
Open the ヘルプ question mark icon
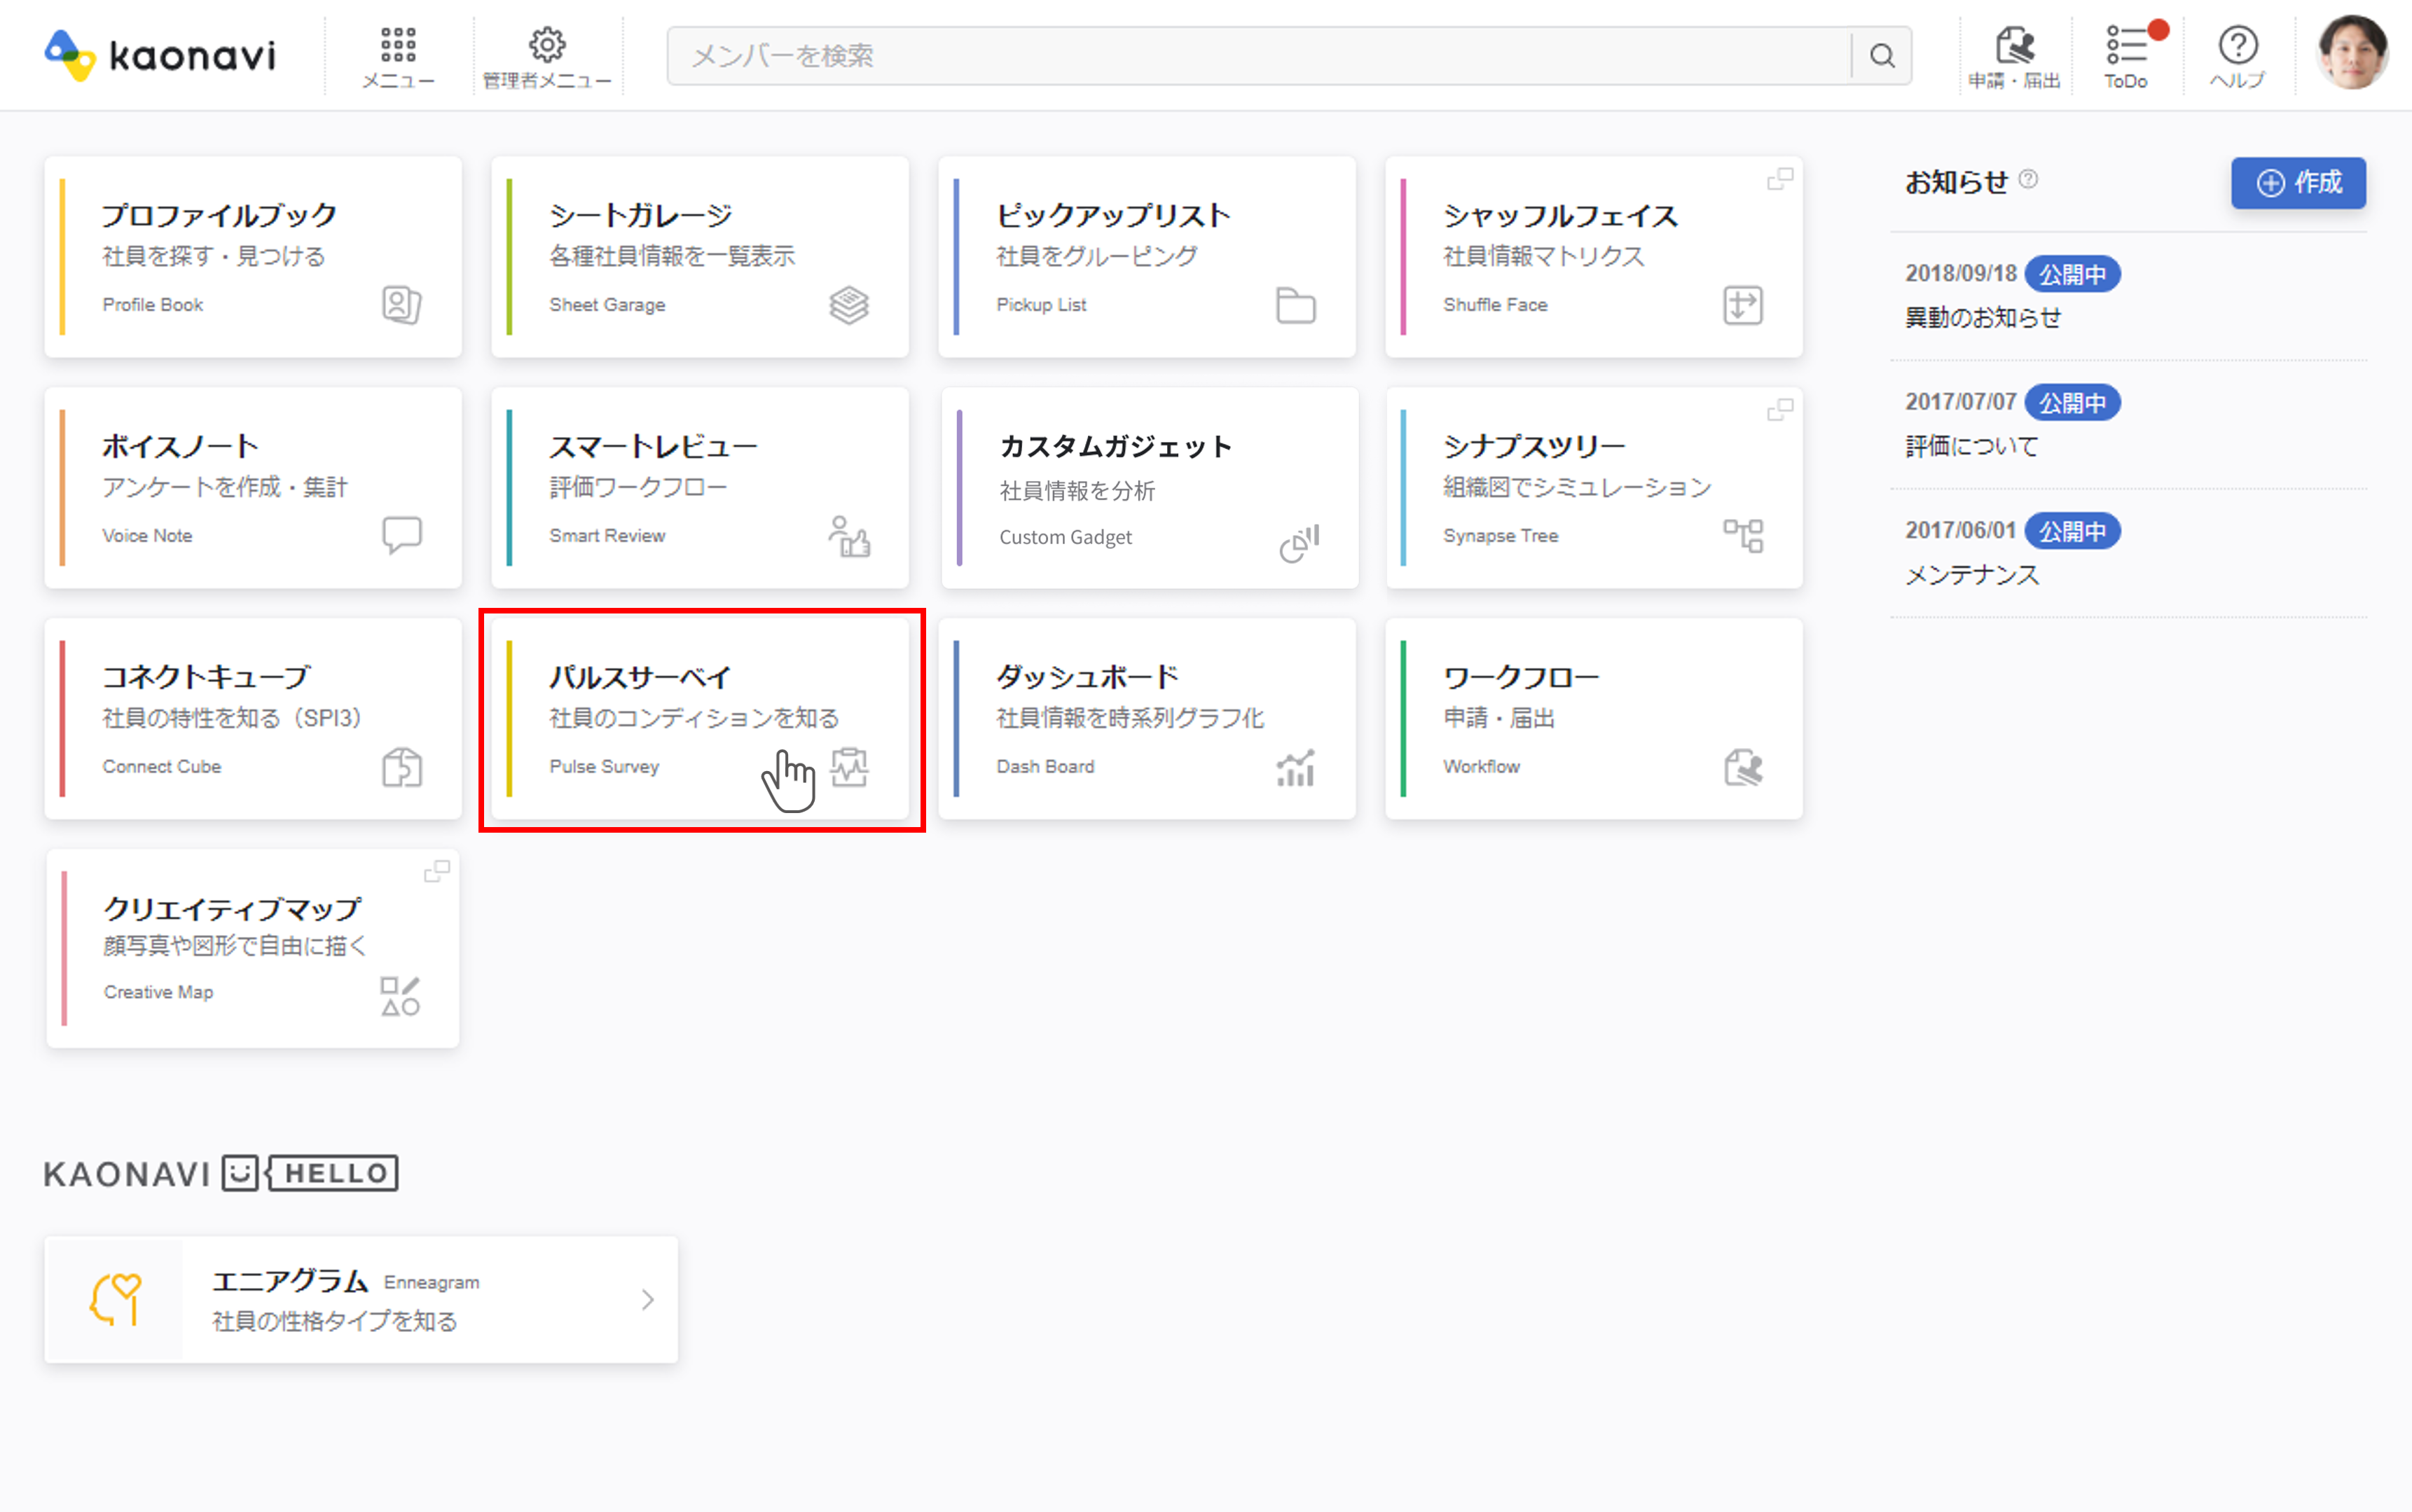point(2237,45)
